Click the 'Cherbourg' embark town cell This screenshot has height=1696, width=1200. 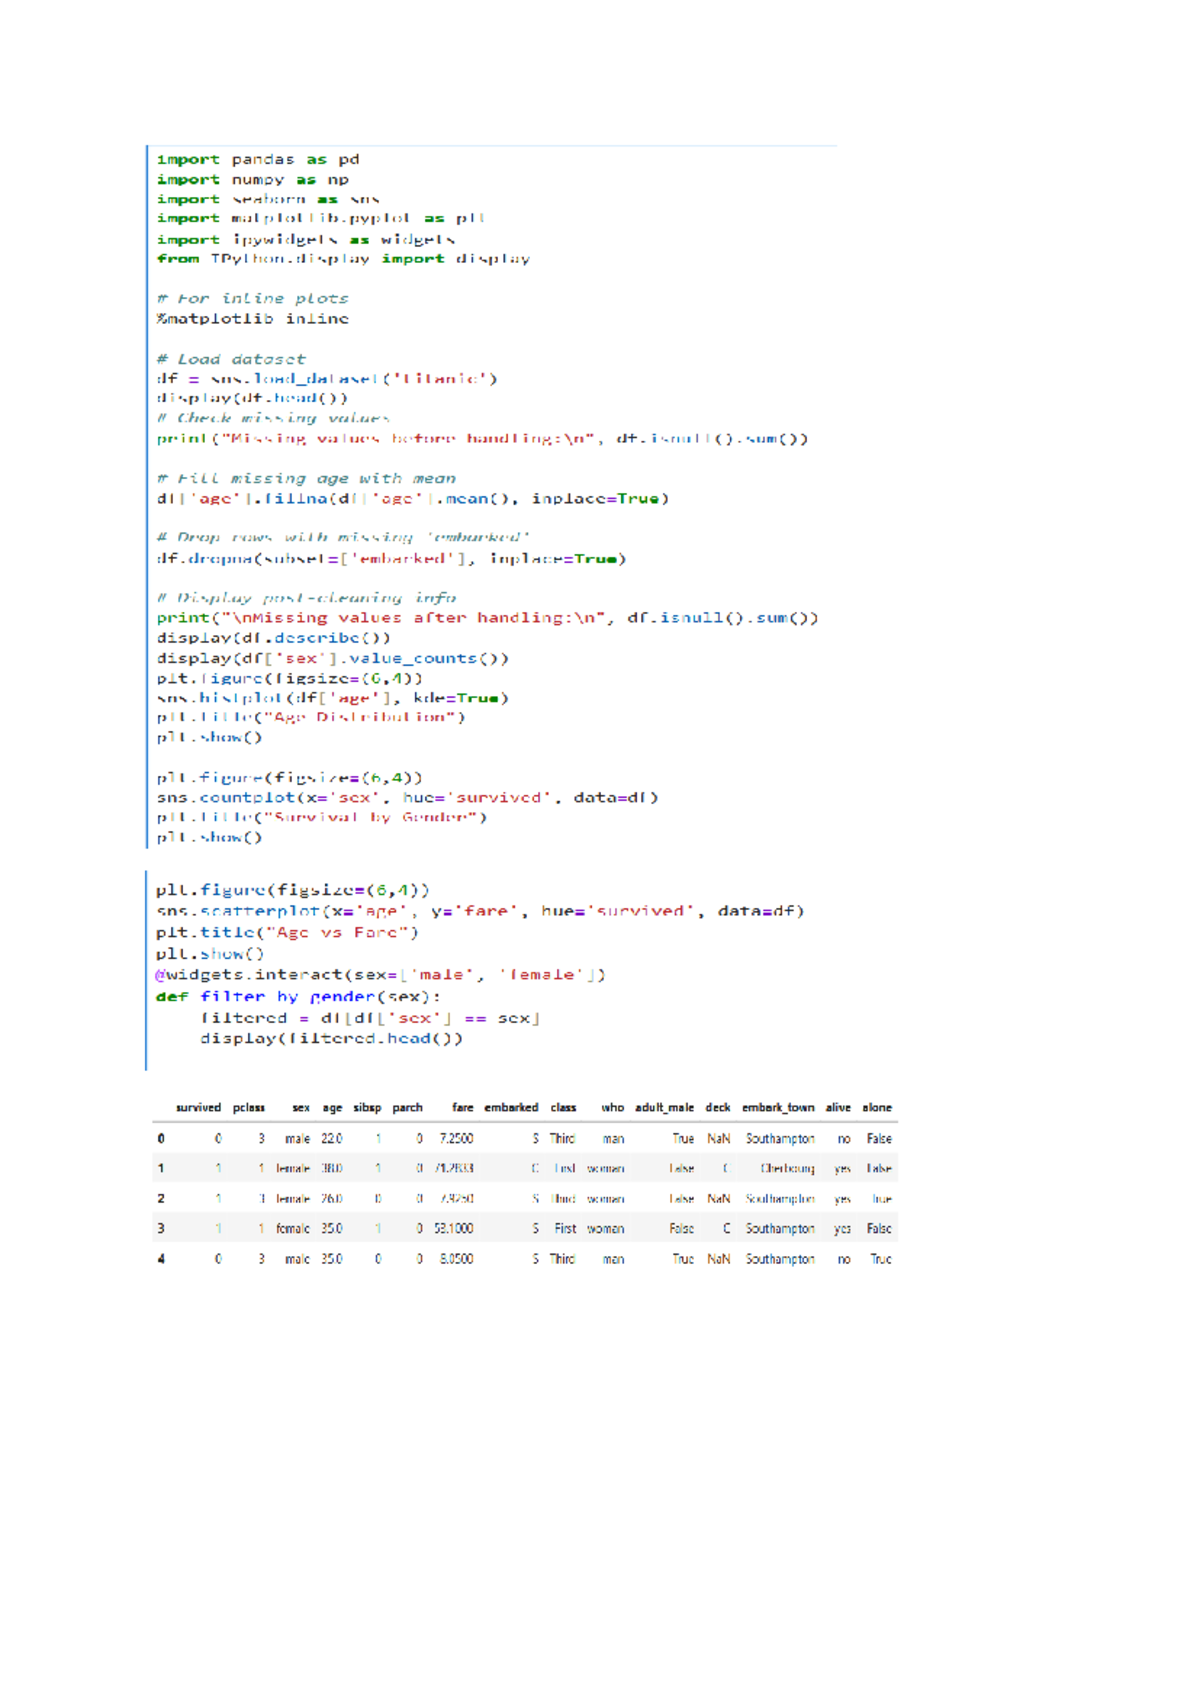point(787,1168)
